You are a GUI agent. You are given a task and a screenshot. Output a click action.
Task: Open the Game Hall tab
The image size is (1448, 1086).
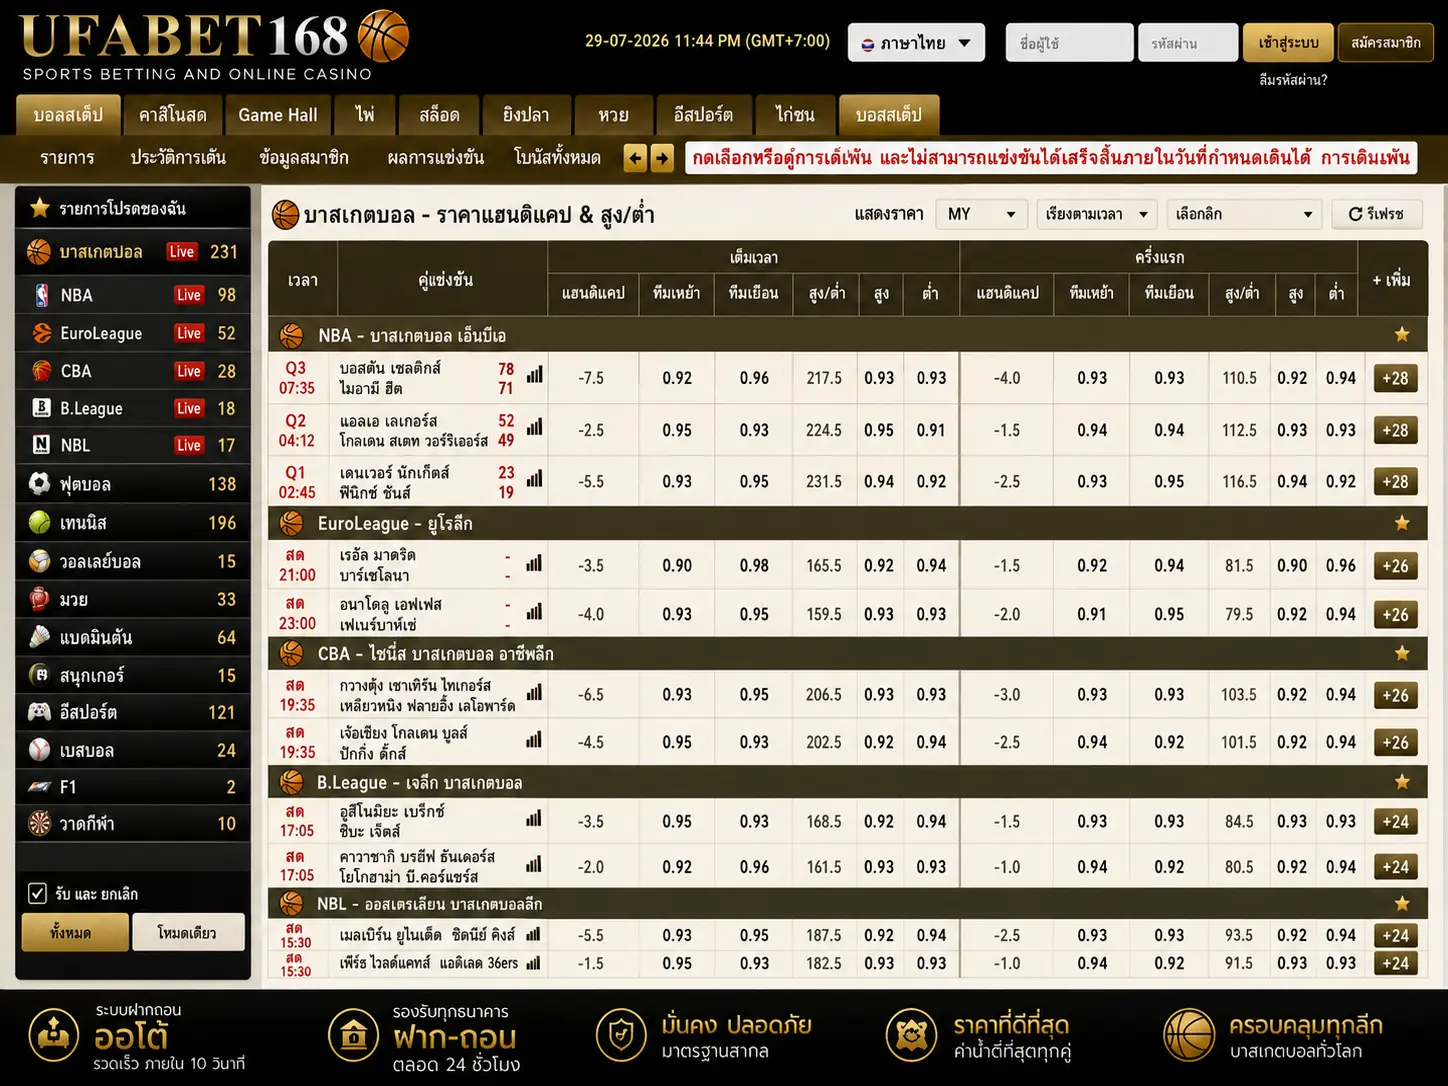point(278,115)
